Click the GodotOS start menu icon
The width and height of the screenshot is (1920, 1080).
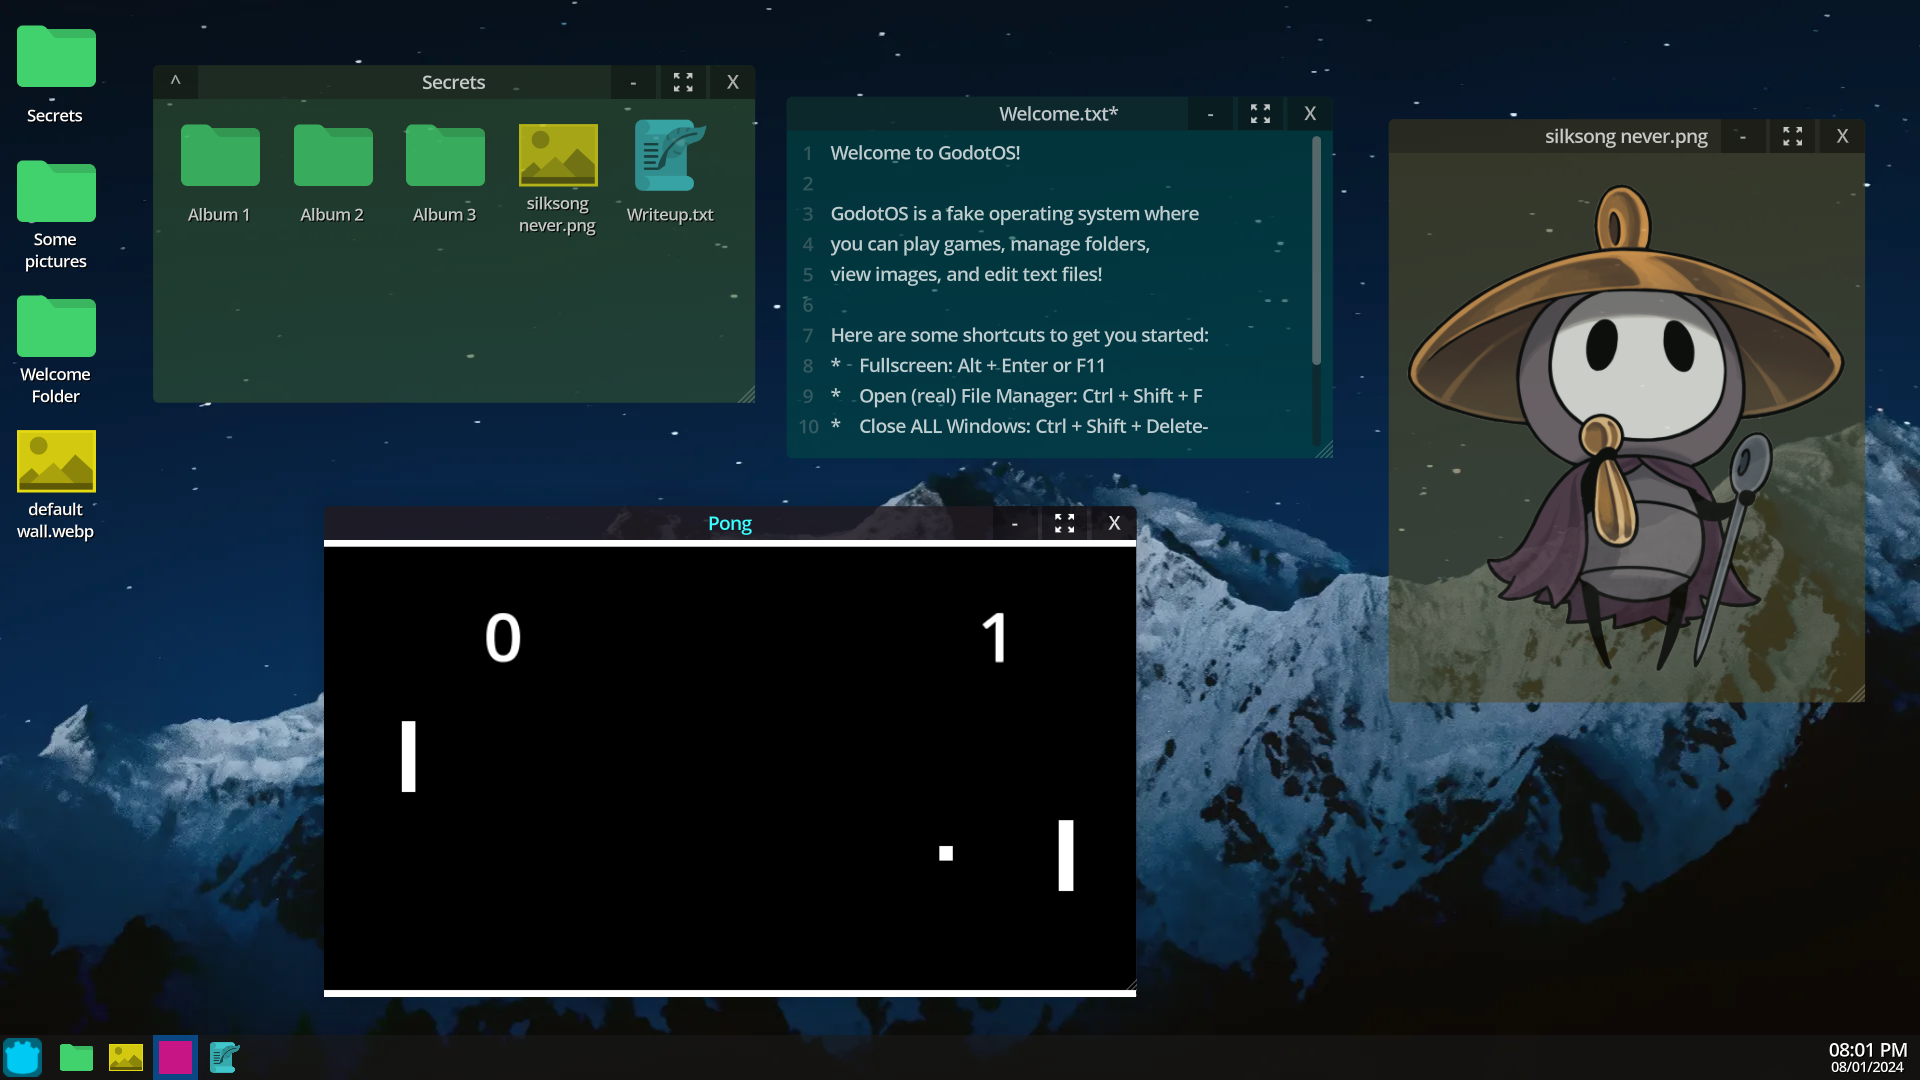23,1057
